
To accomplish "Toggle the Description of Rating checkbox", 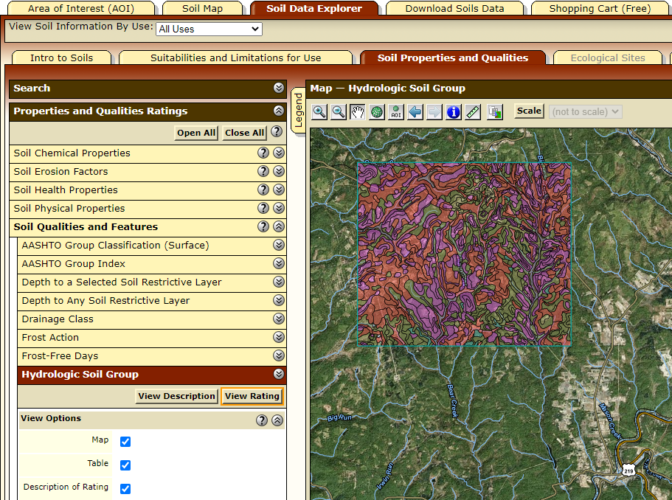I will (125, 488).
